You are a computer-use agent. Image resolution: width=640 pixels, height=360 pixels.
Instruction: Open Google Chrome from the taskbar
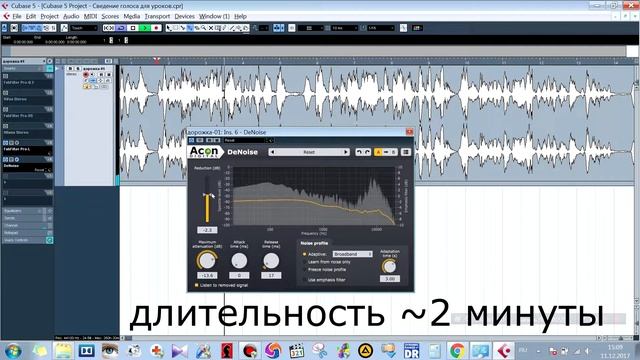point(457,351)
